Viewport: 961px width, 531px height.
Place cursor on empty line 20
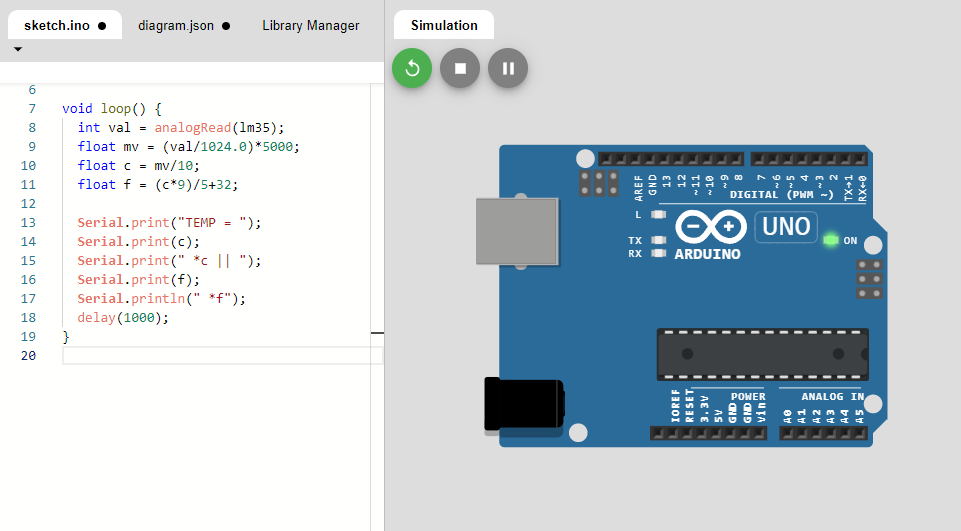tap(222, 356)
